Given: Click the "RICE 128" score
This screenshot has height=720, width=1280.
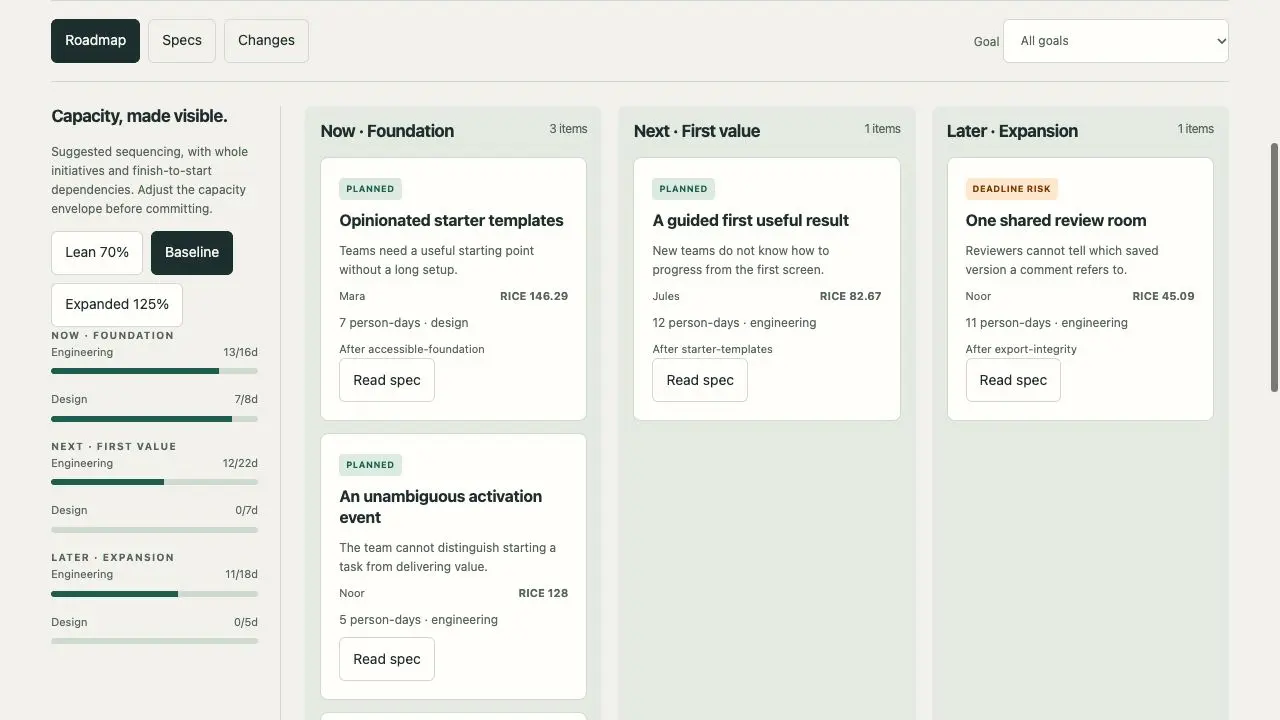Looking at the screenshot, I should tap(543, 593).
